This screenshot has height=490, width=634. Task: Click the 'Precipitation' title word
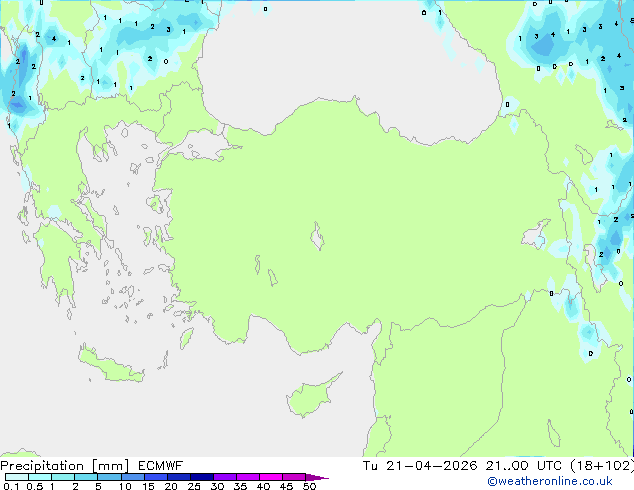pos(42,466)
